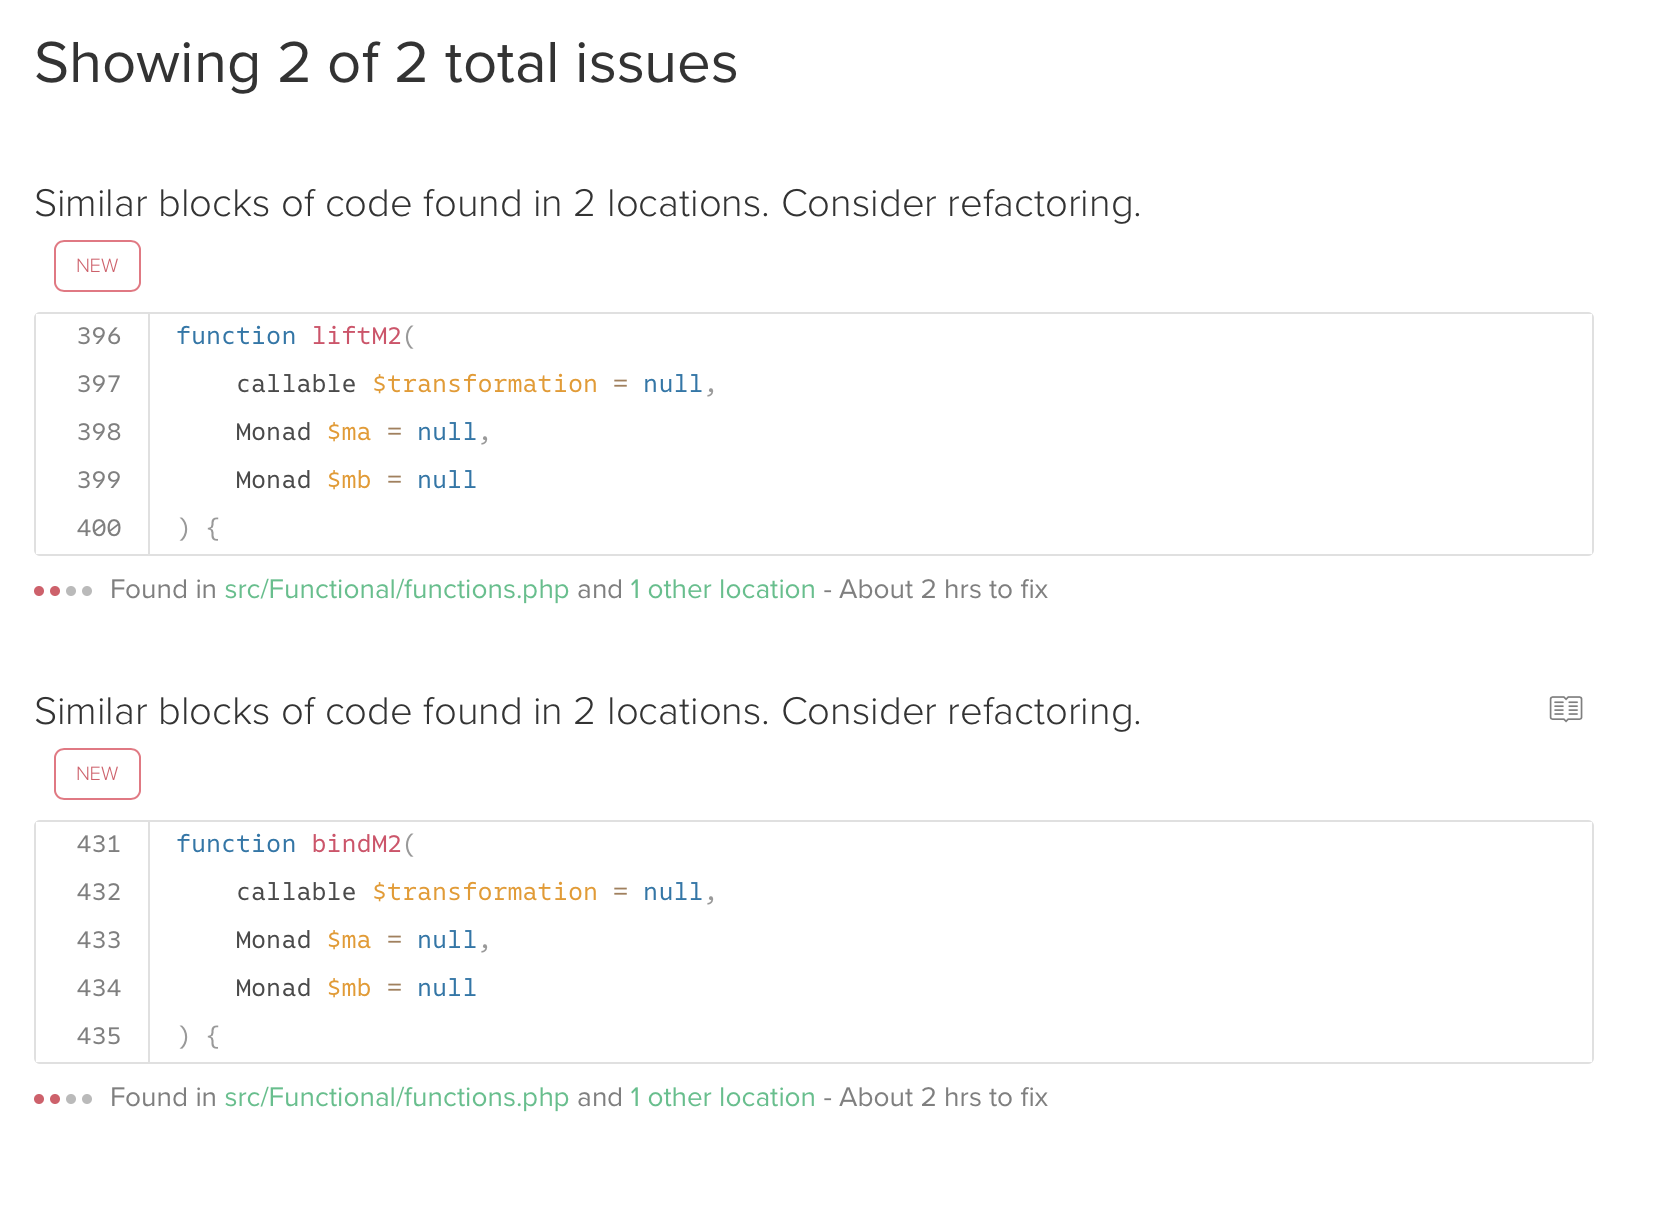Select the second 'Similar blocks of code' issue title
This screenshot has height=1218, width=1676.
(x=587, y=712)
